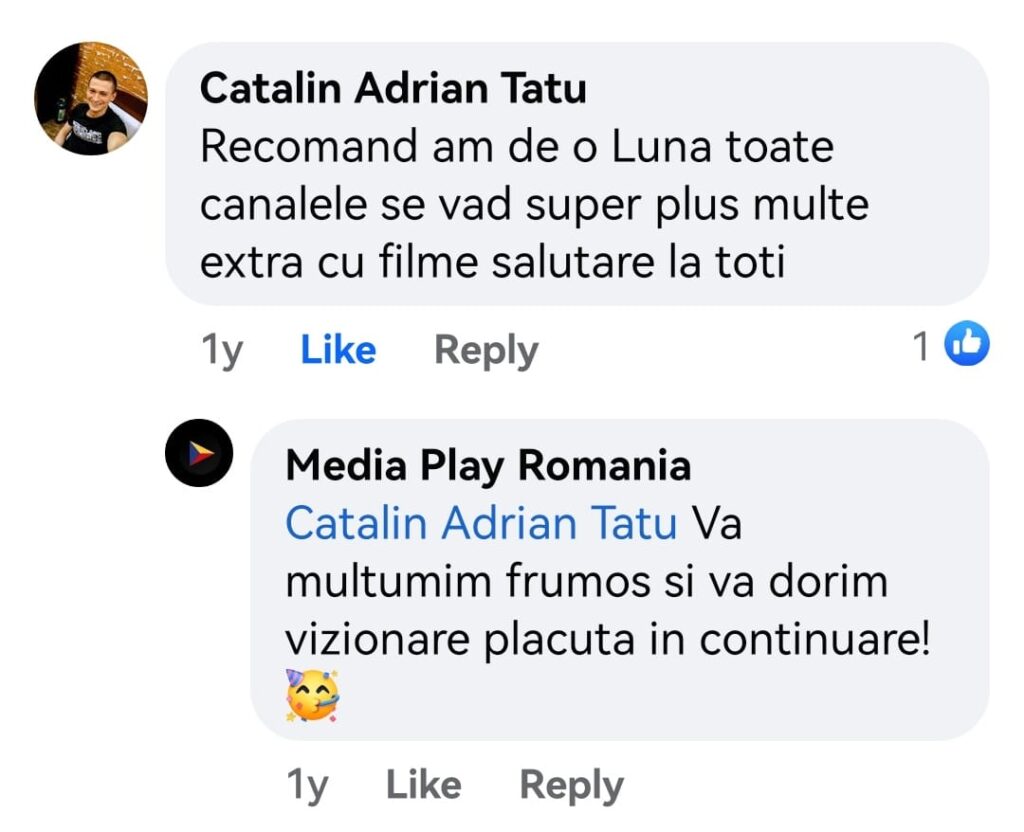Open Media Play Romania's logo avatar
This screenshot has height=832, width=1024.
(x=199, y=453)
